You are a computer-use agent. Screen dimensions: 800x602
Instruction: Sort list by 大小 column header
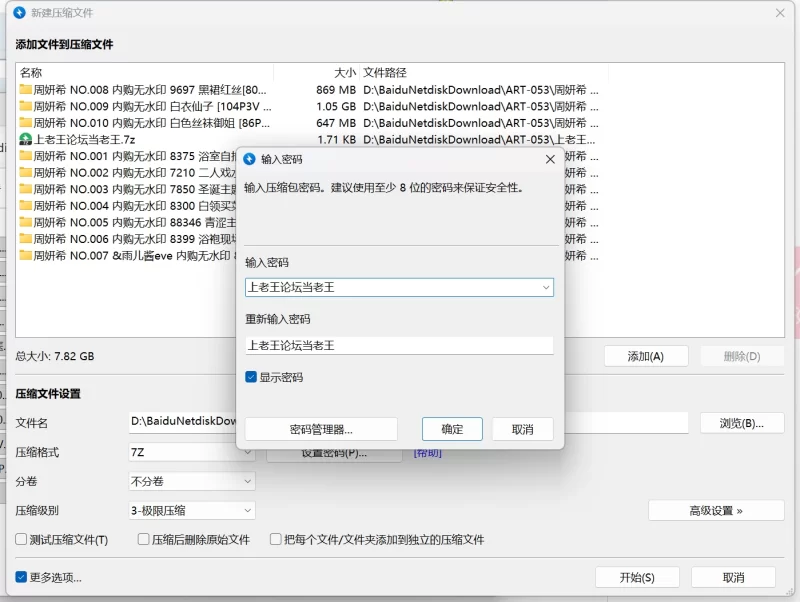point(344,72)
